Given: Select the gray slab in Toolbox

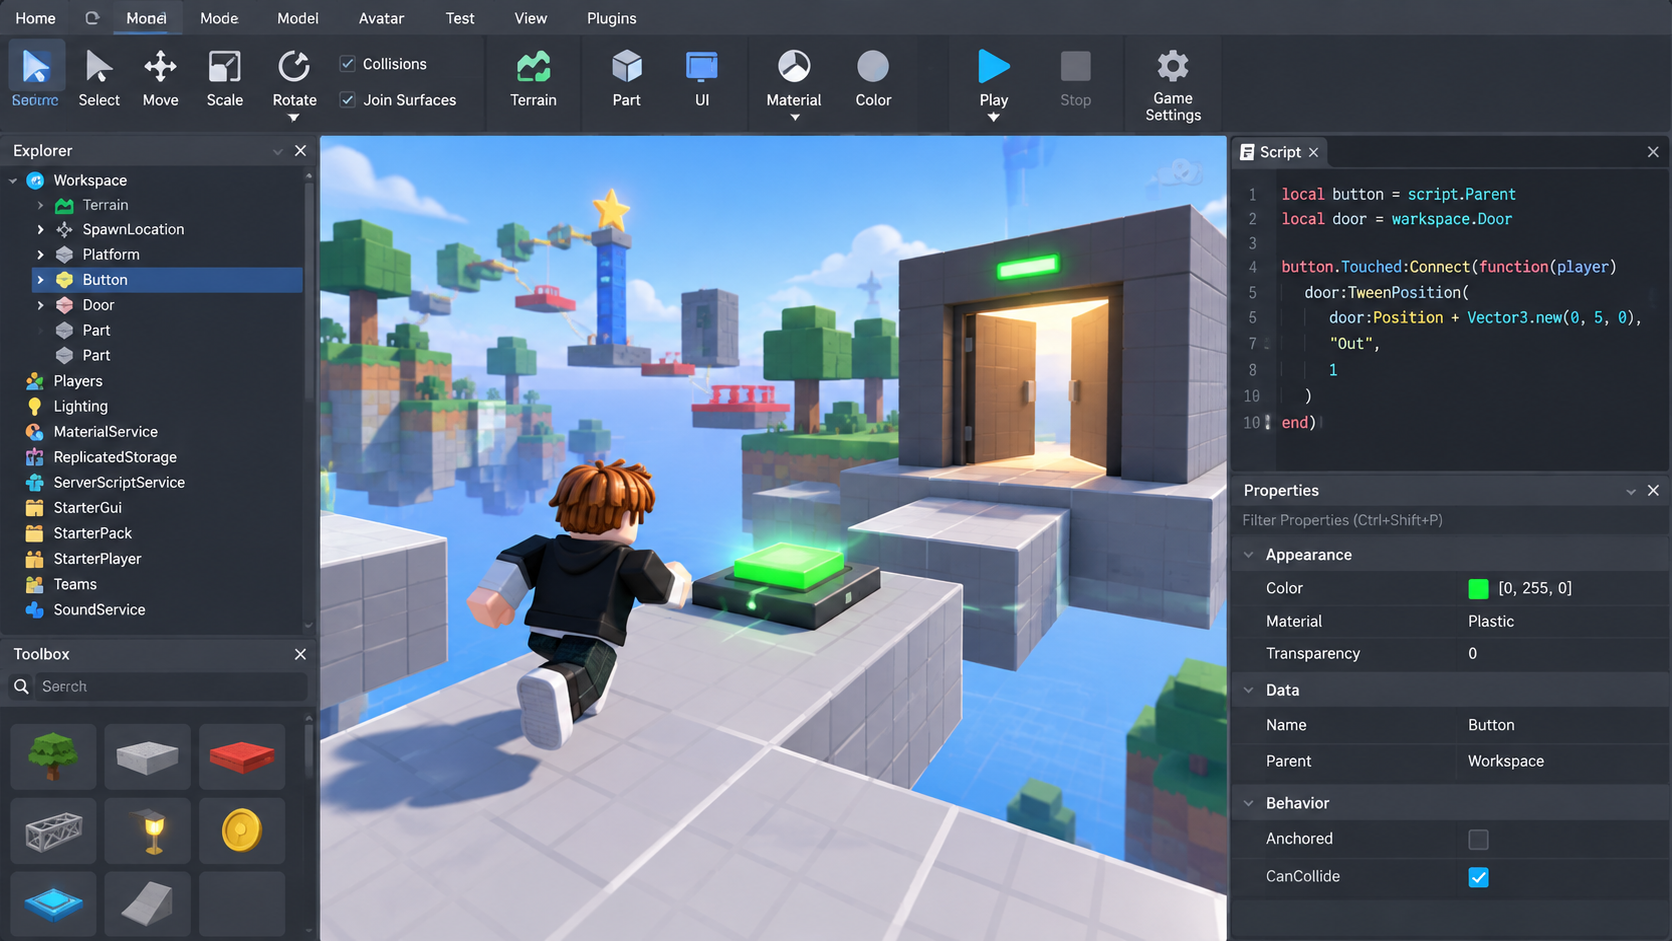Looking at the screenshot, I should [x=147, y=757].
